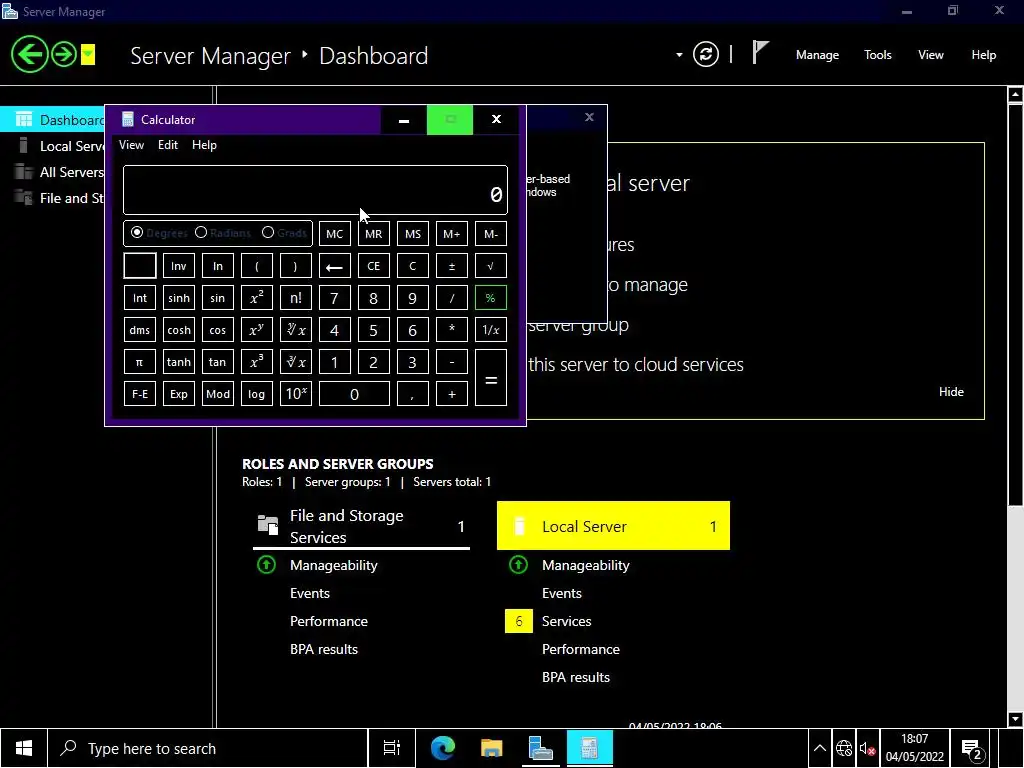This screenshot has height=768, width=1024.
Task: Launch Microsoft Edge from the taskbar
Action: point(443,748)
